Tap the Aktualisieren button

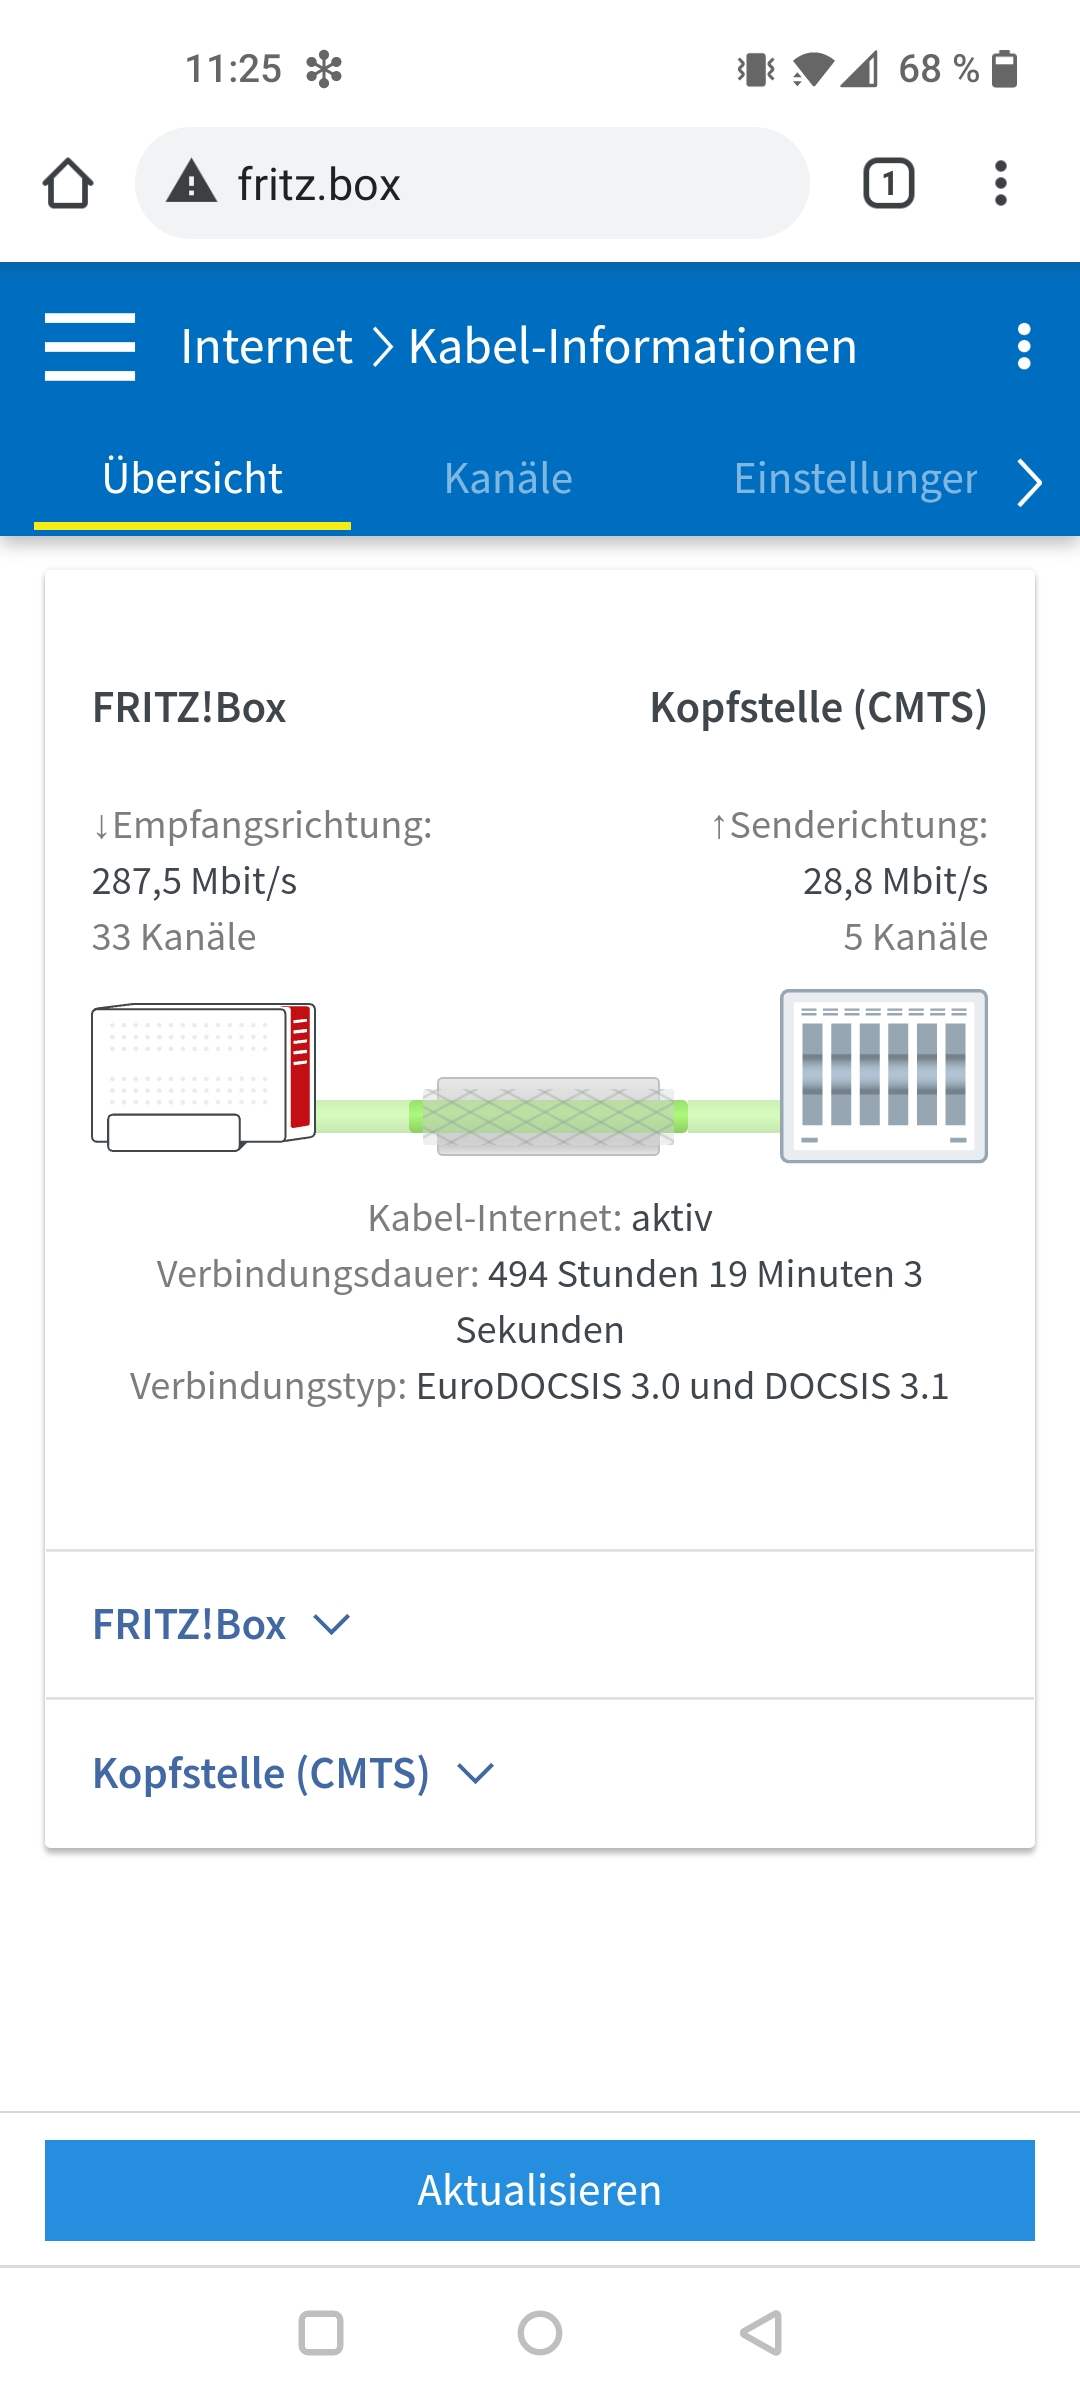point(540,2190)
